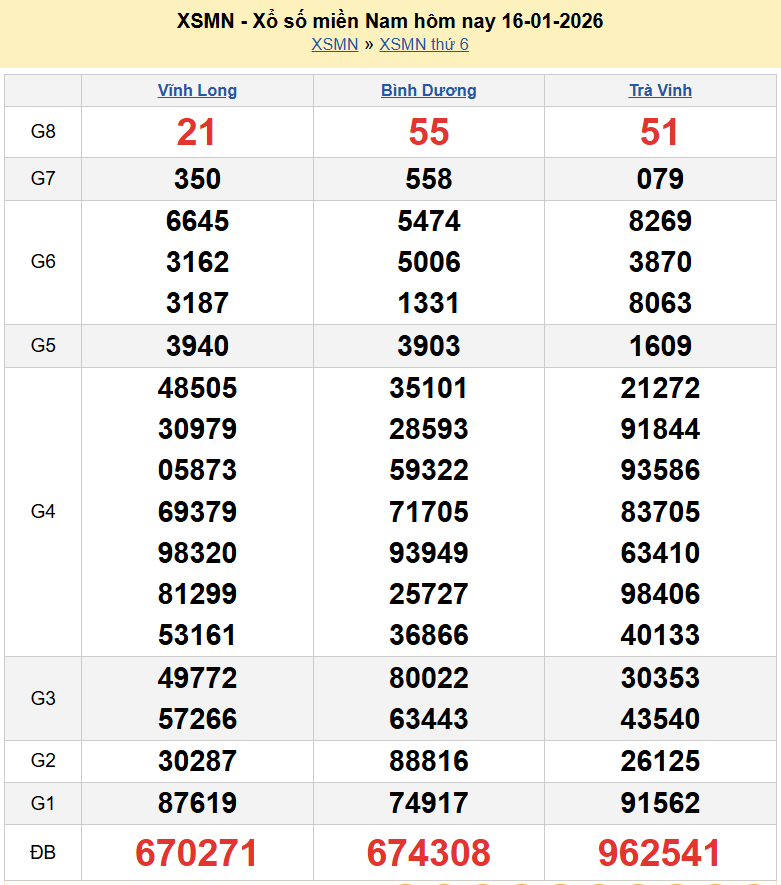Click the G6 result 8269

660,221
